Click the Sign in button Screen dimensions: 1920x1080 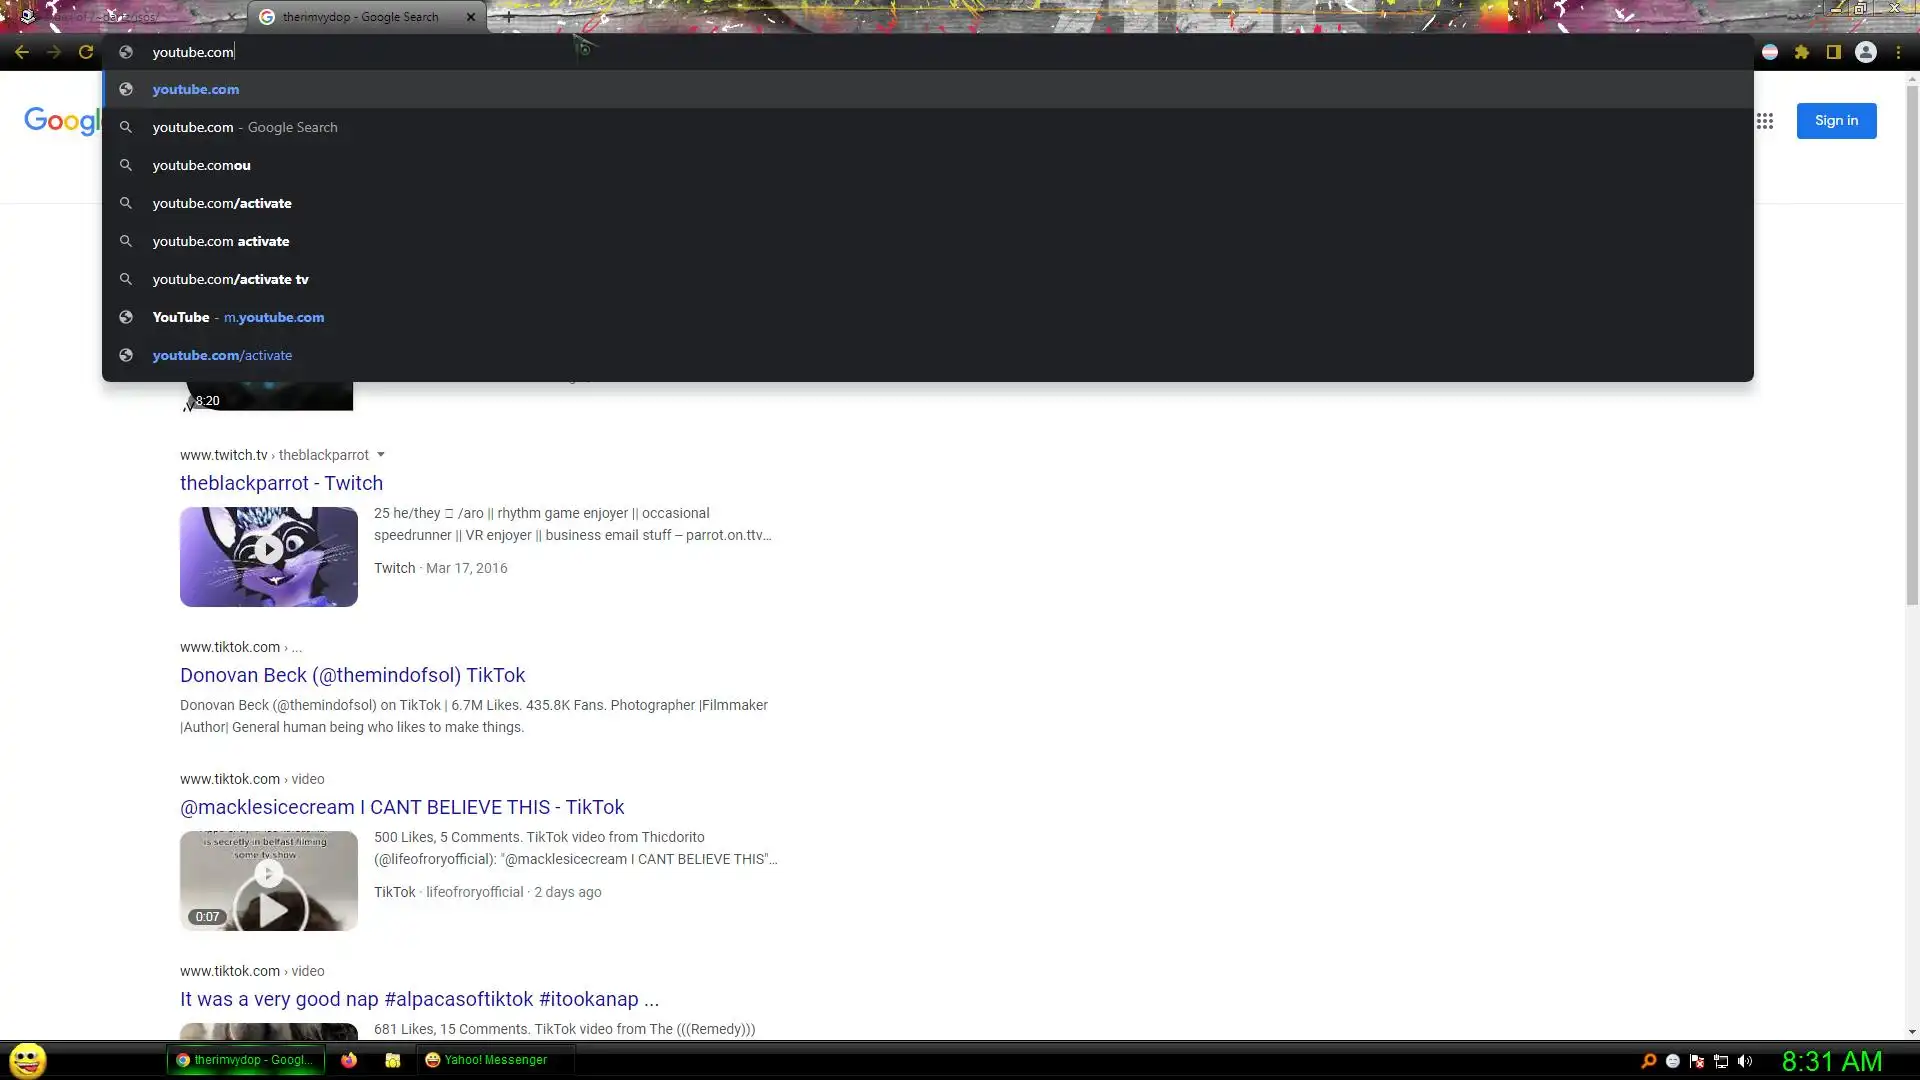(1836, 121)
